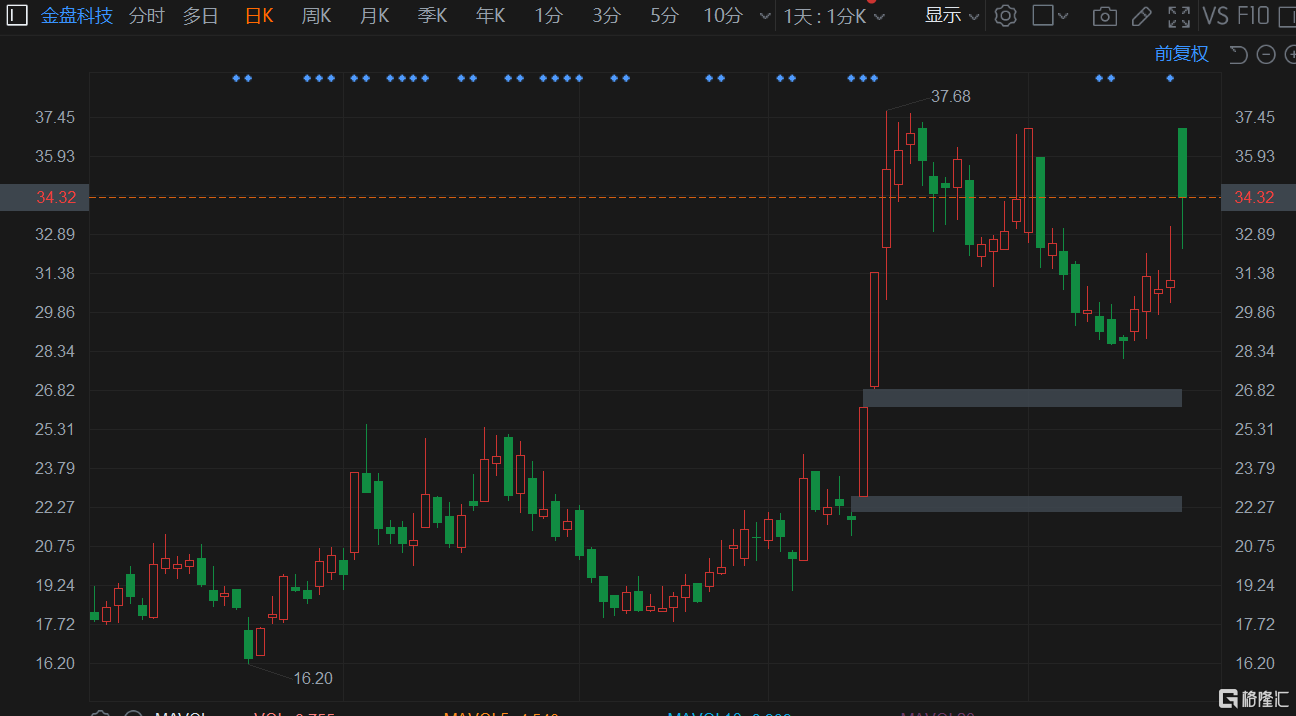The image size is (1296, 716).
Task: Click the right axis label 20.75
Action: click(1255, 546)
